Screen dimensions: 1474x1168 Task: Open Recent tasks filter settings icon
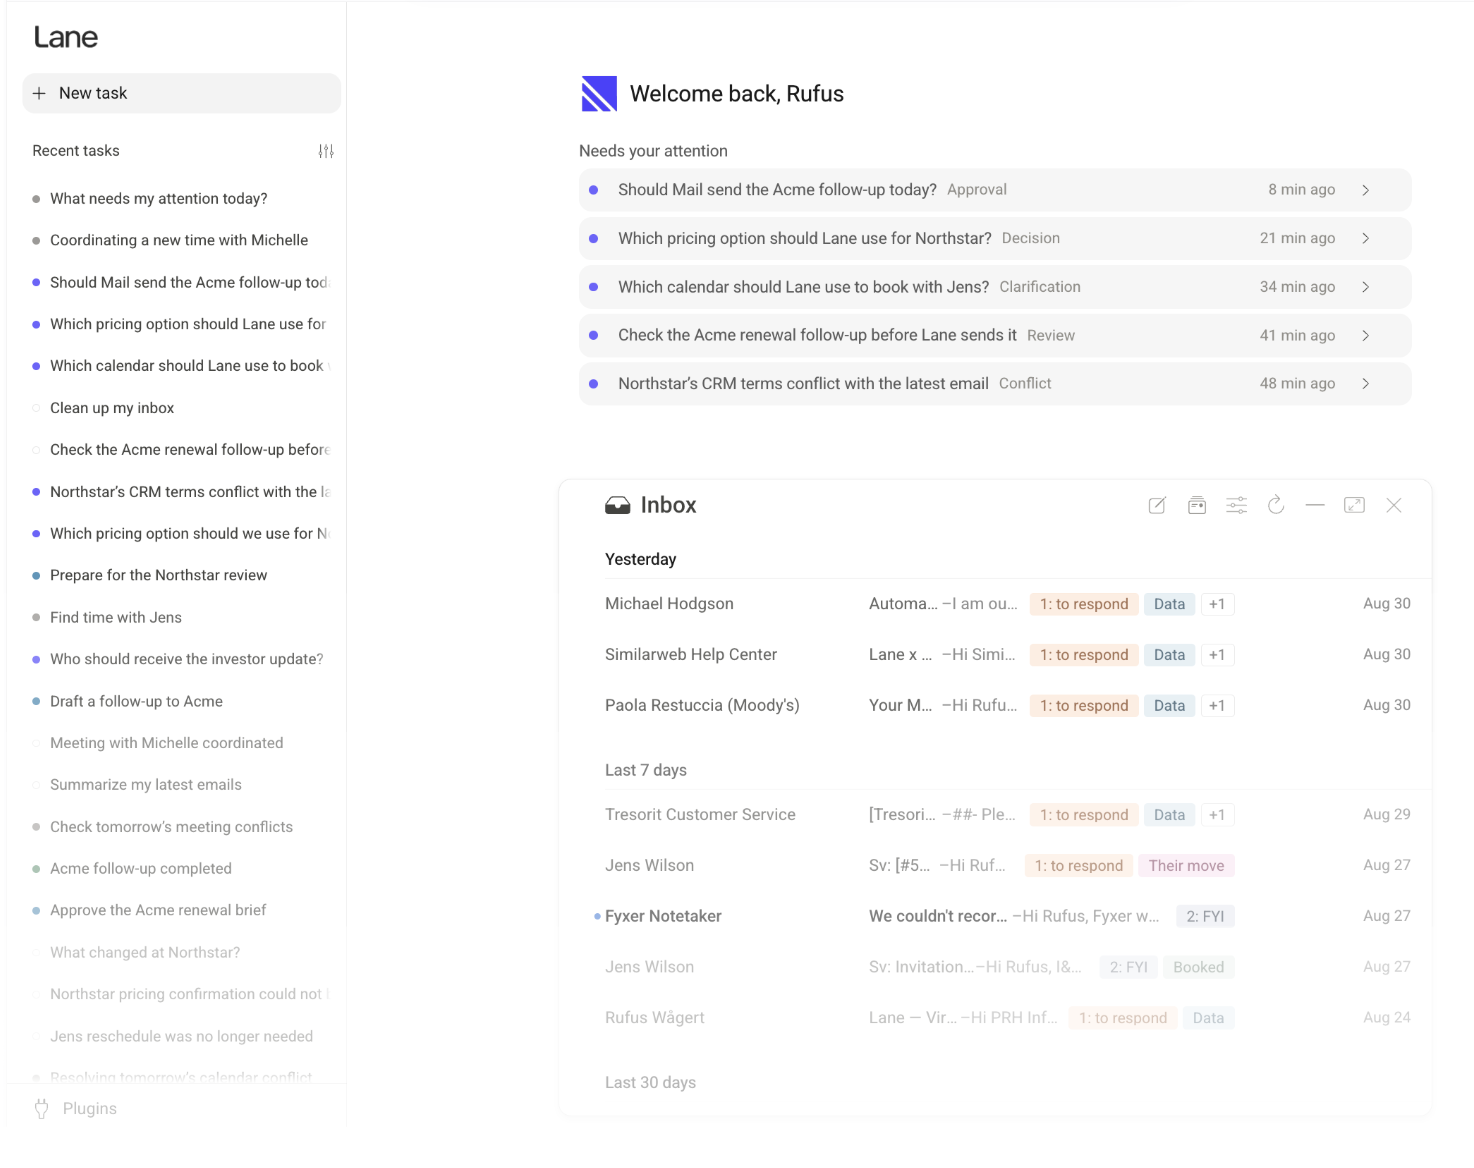point(326,151)
